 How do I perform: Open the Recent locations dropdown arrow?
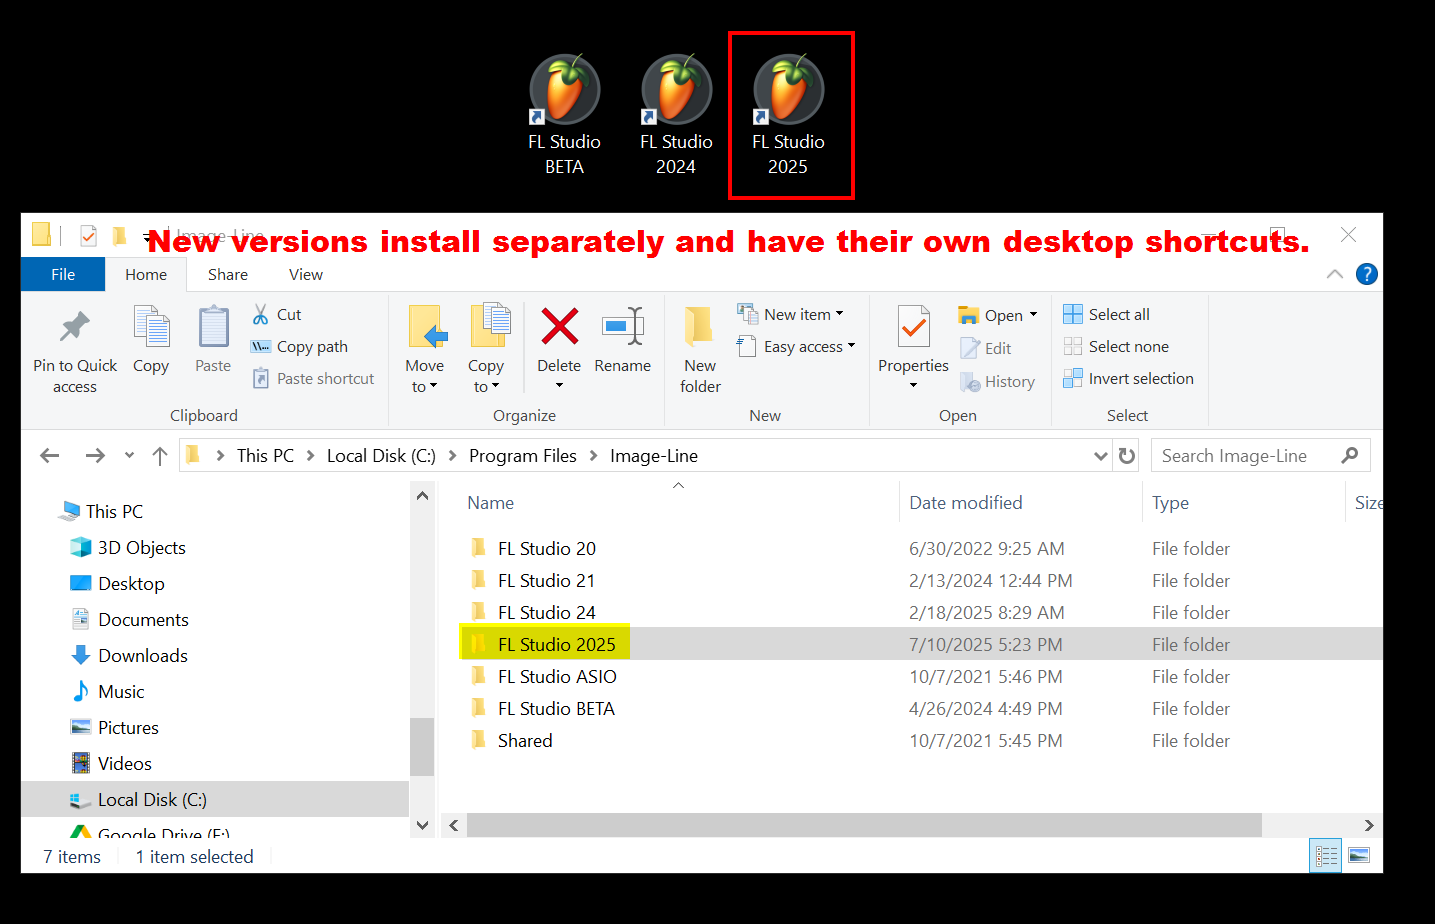(129, 456)
